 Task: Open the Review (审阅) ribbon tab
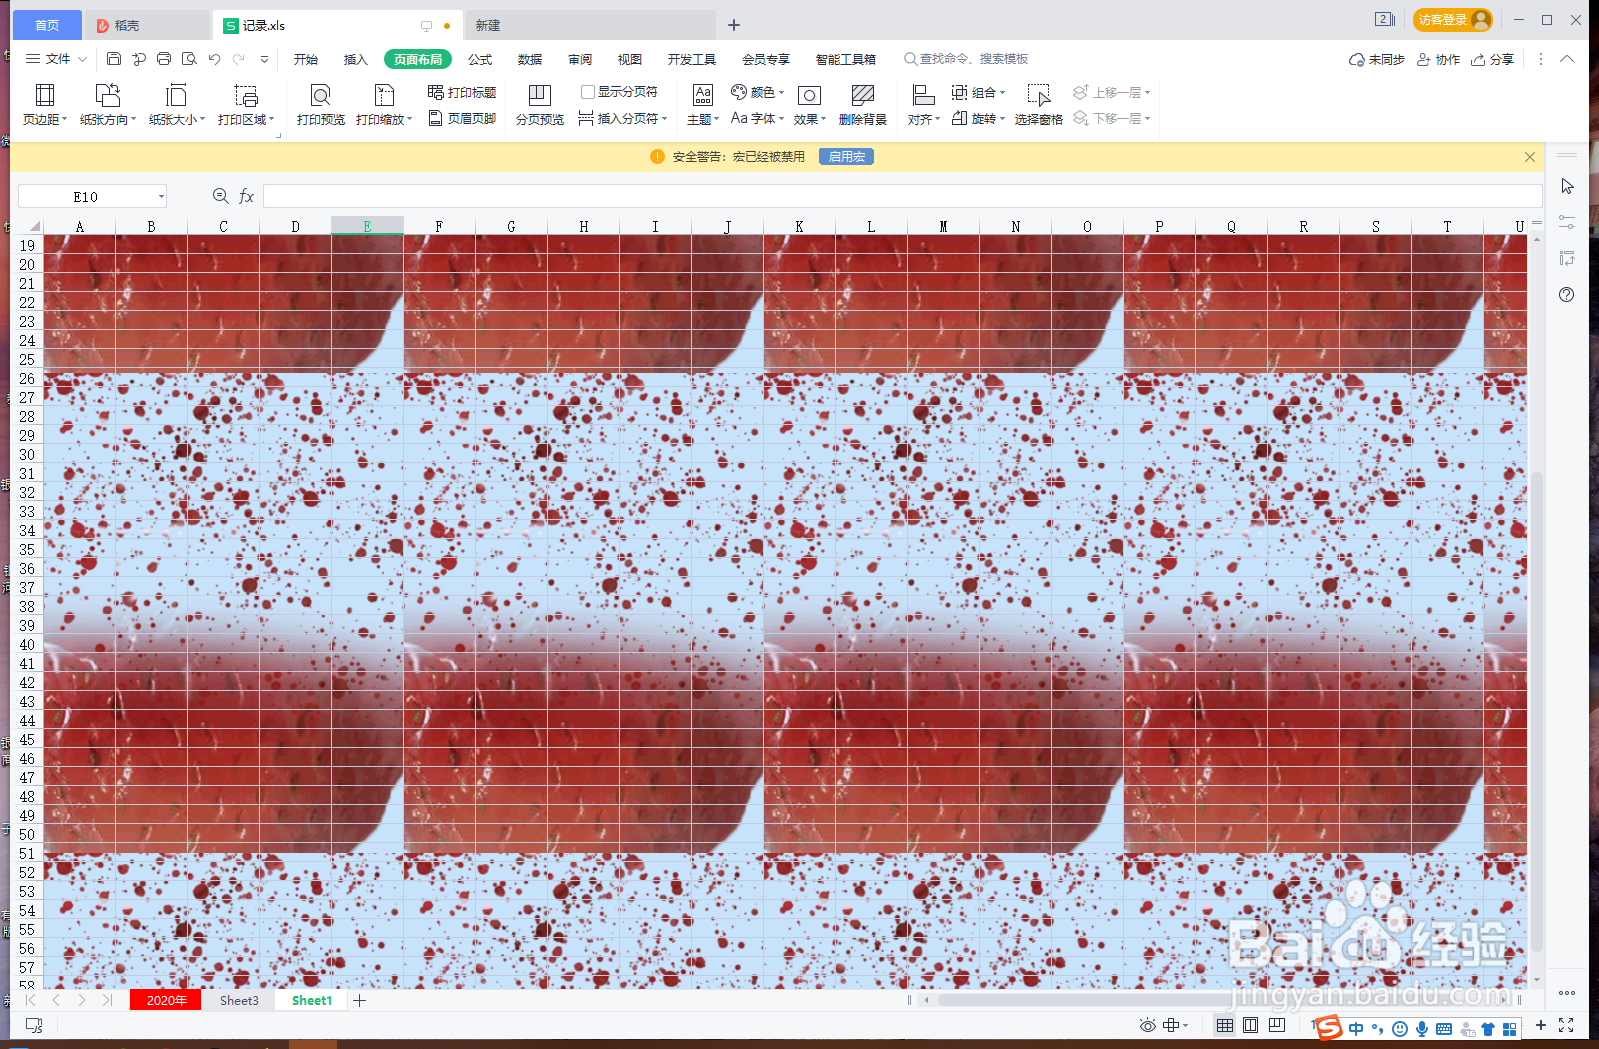(580, 59)
